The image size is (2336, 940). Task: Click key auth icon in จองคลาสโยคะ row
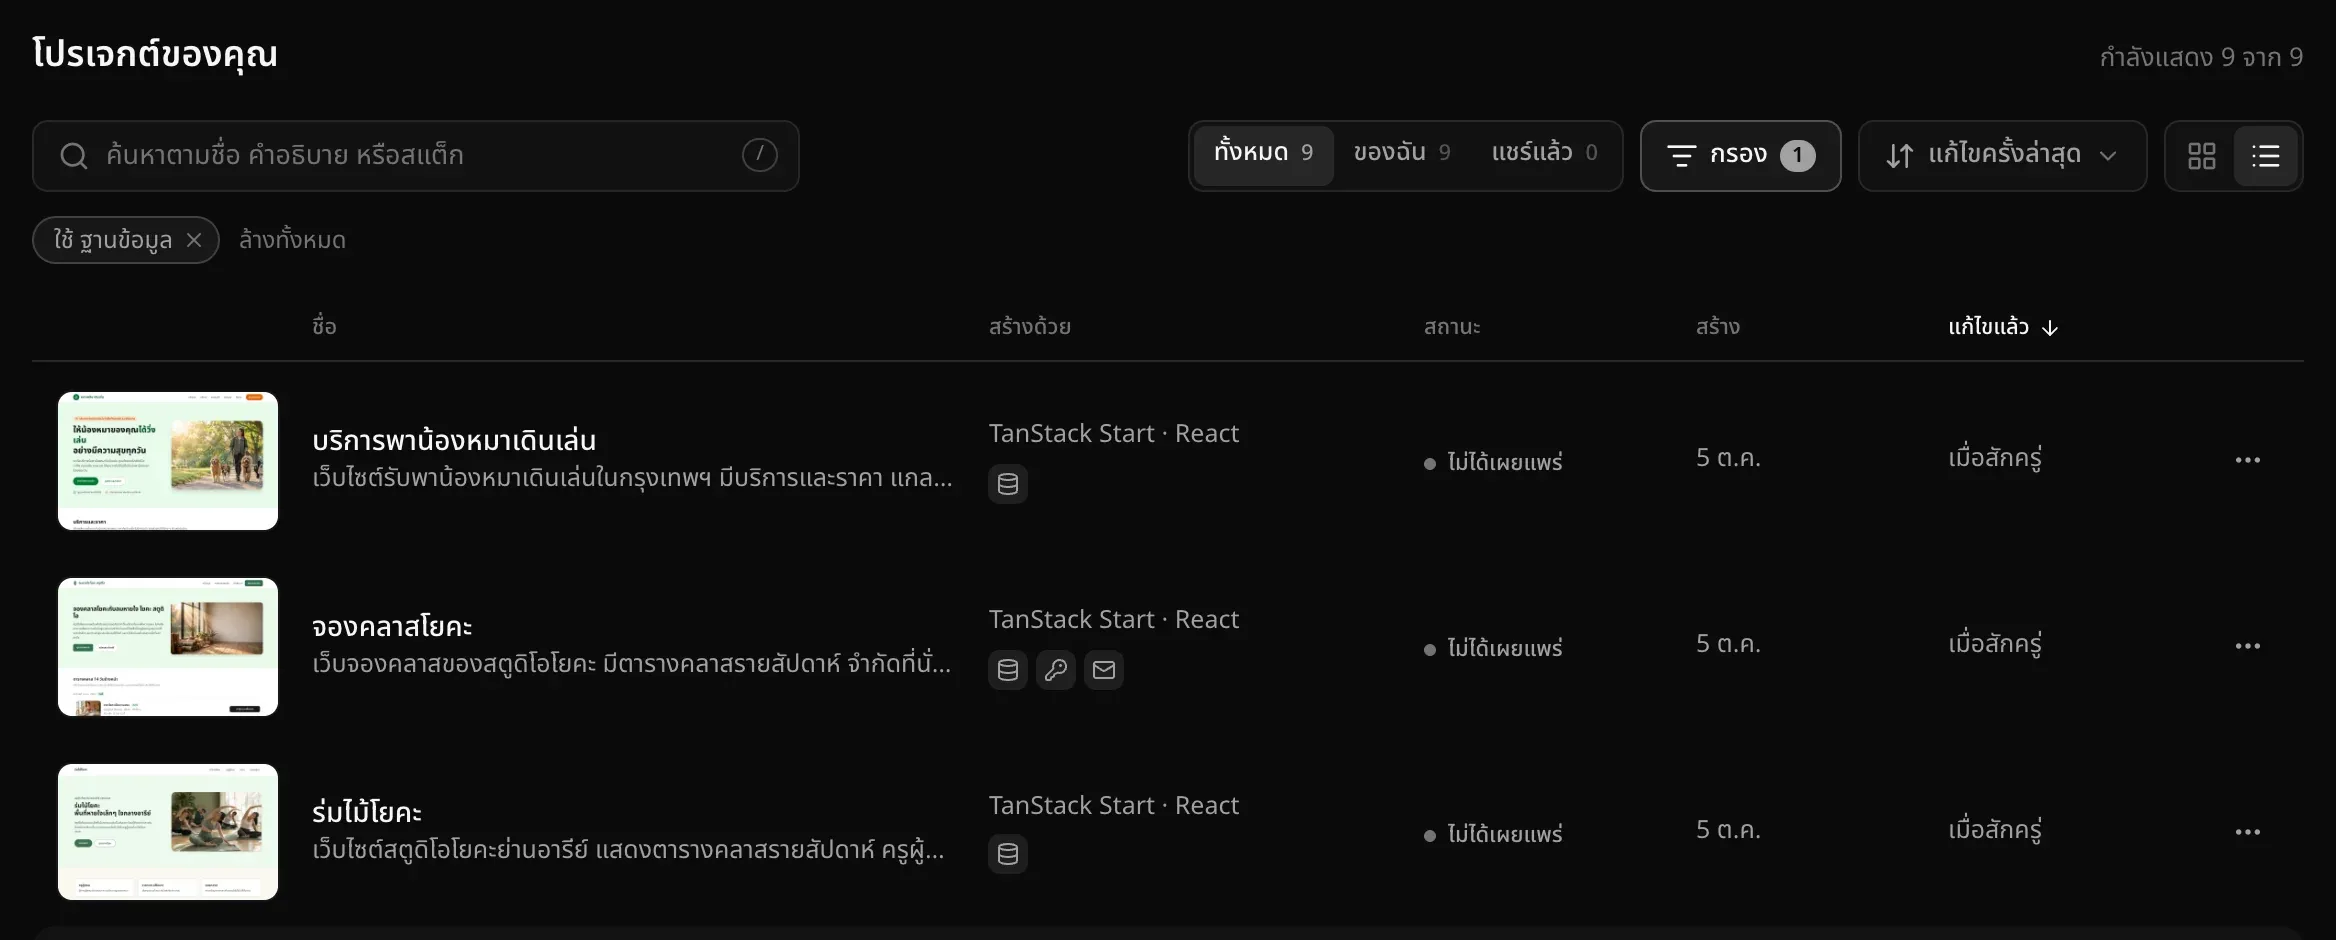pos(1056,670)
